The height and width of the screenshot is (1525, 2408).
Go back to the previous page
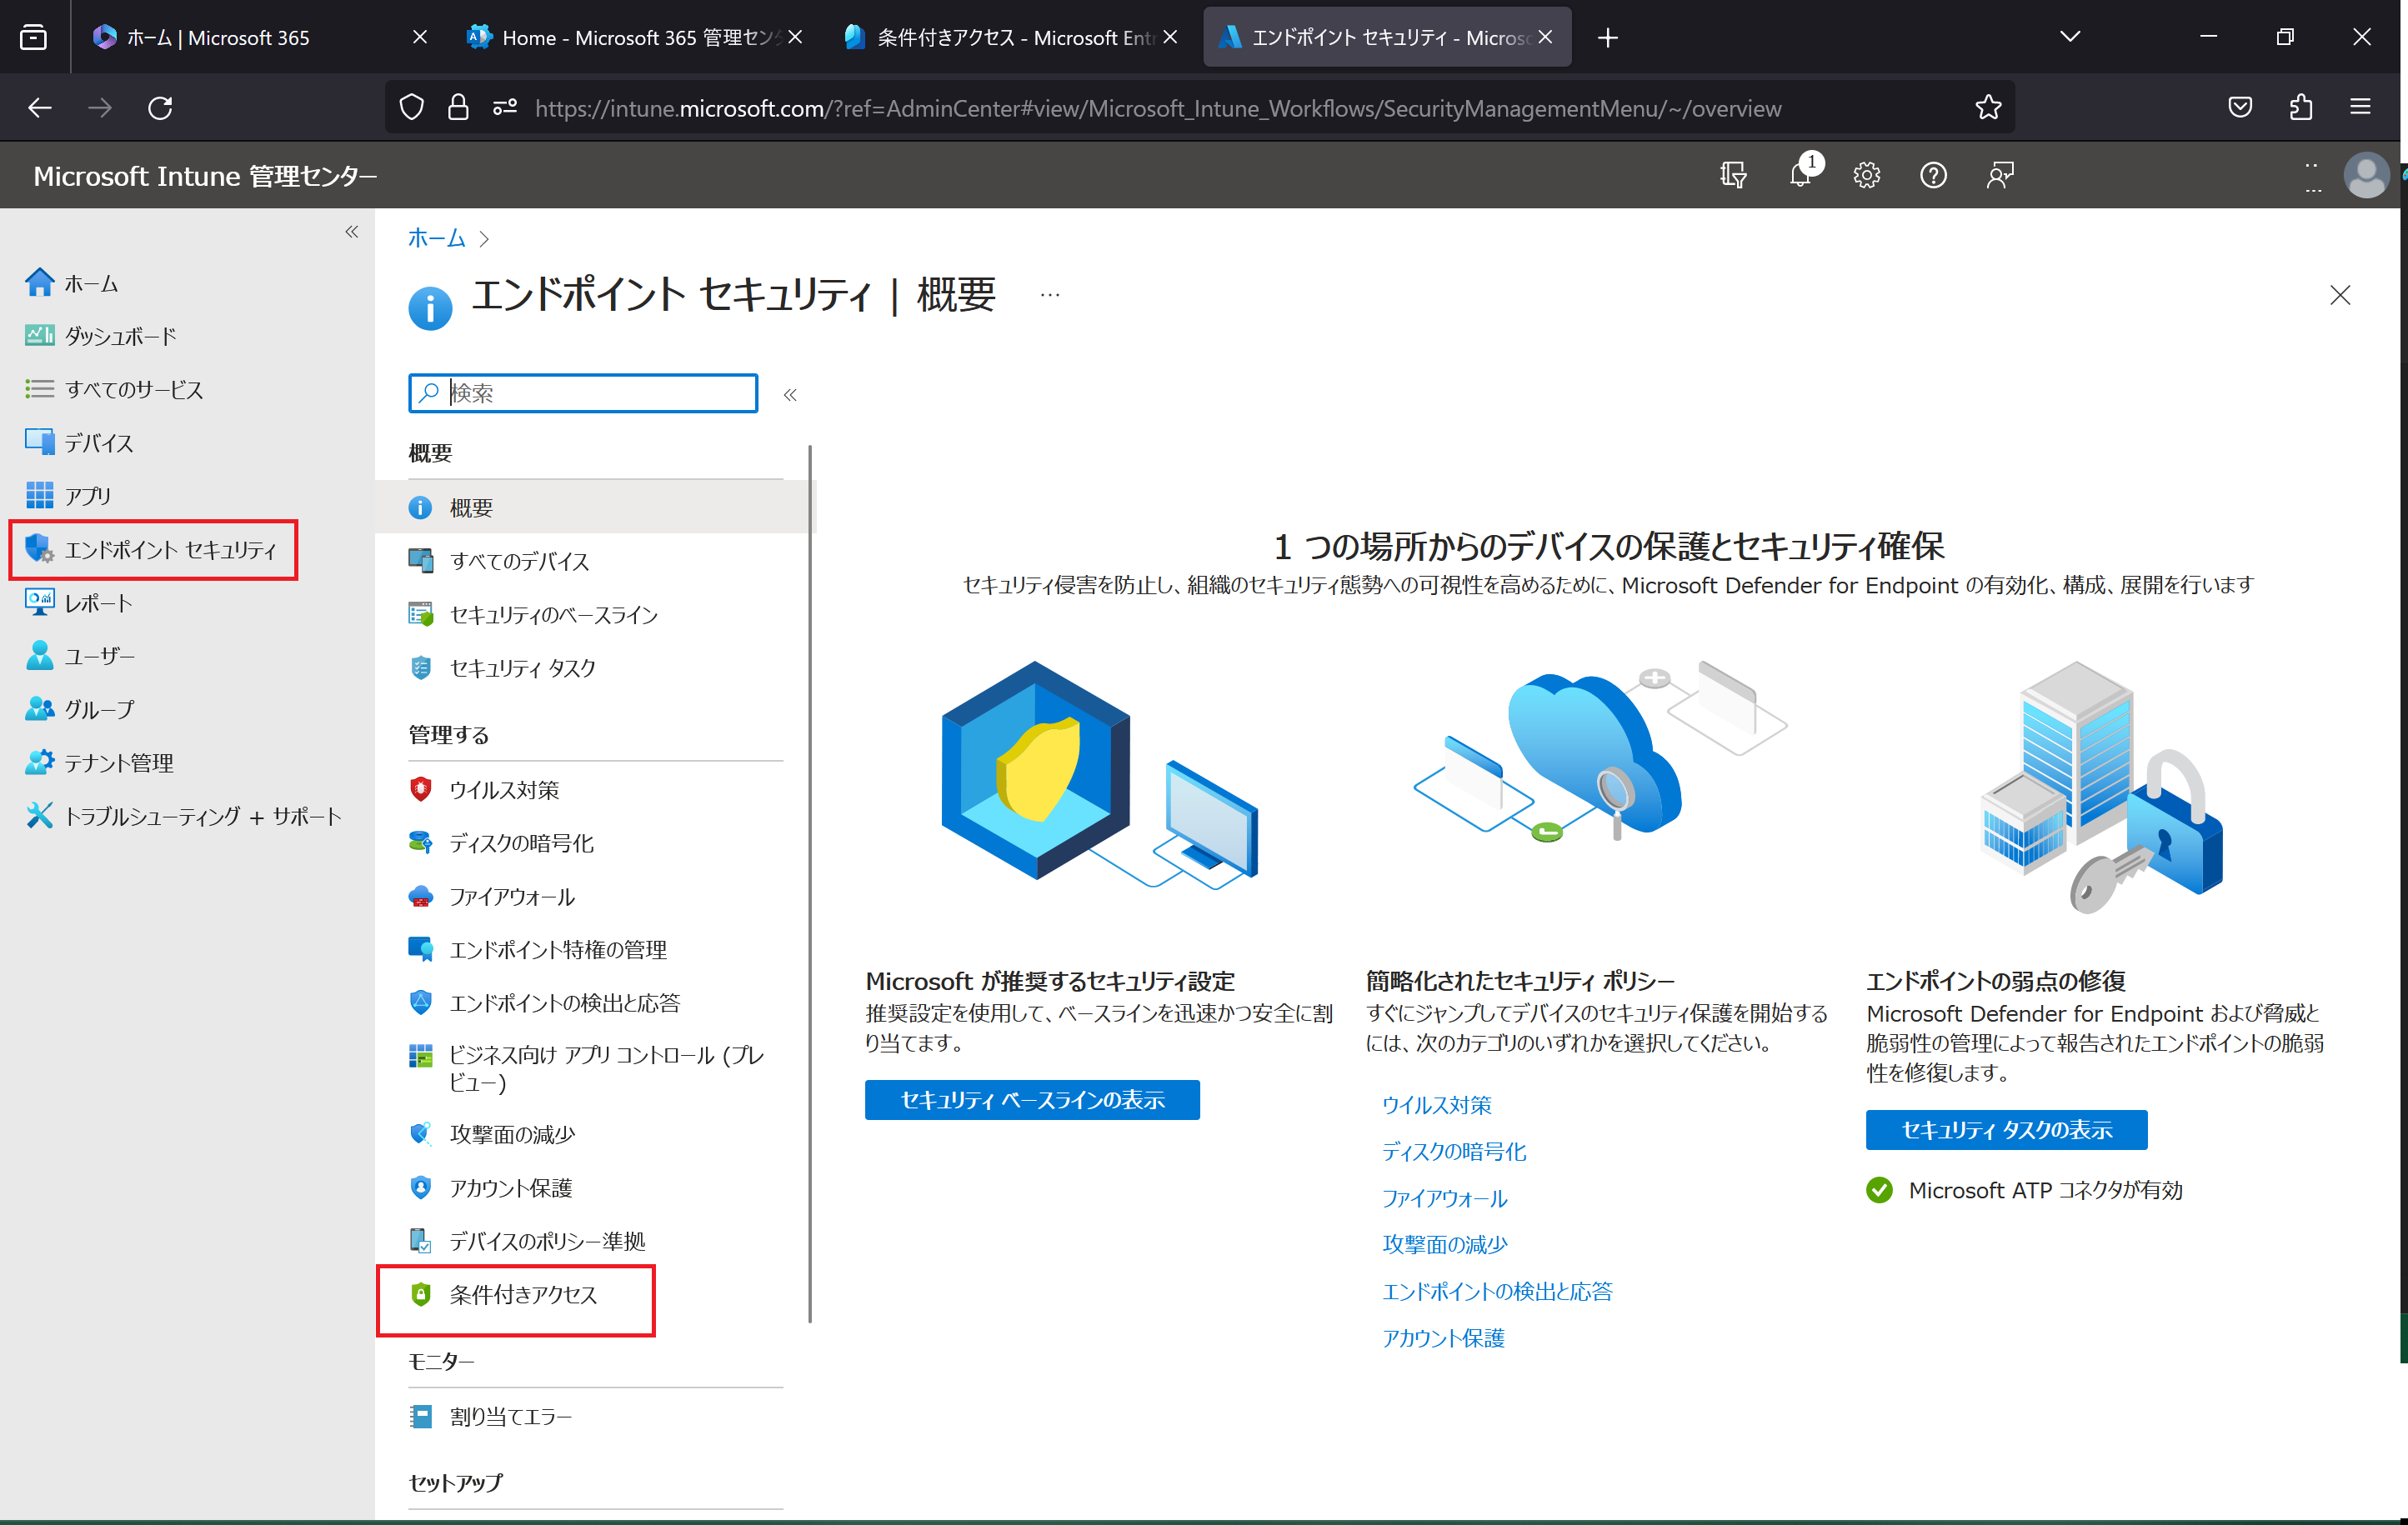(40, 107)
